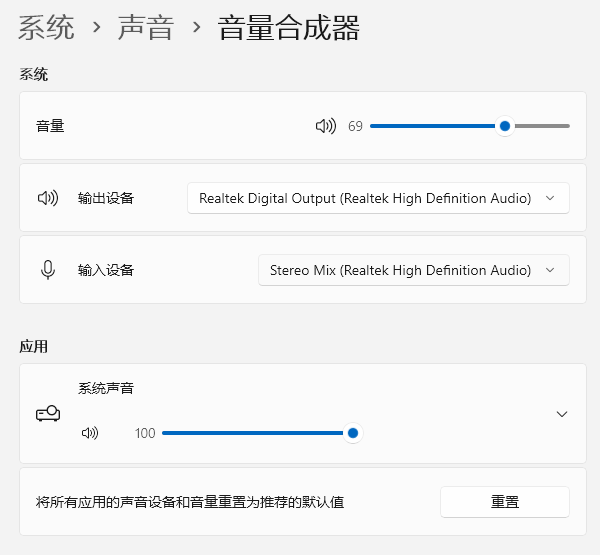Open the Realtek Digital Output device dropdown
The image size is (600, 555).
click(x=378, y=198)
